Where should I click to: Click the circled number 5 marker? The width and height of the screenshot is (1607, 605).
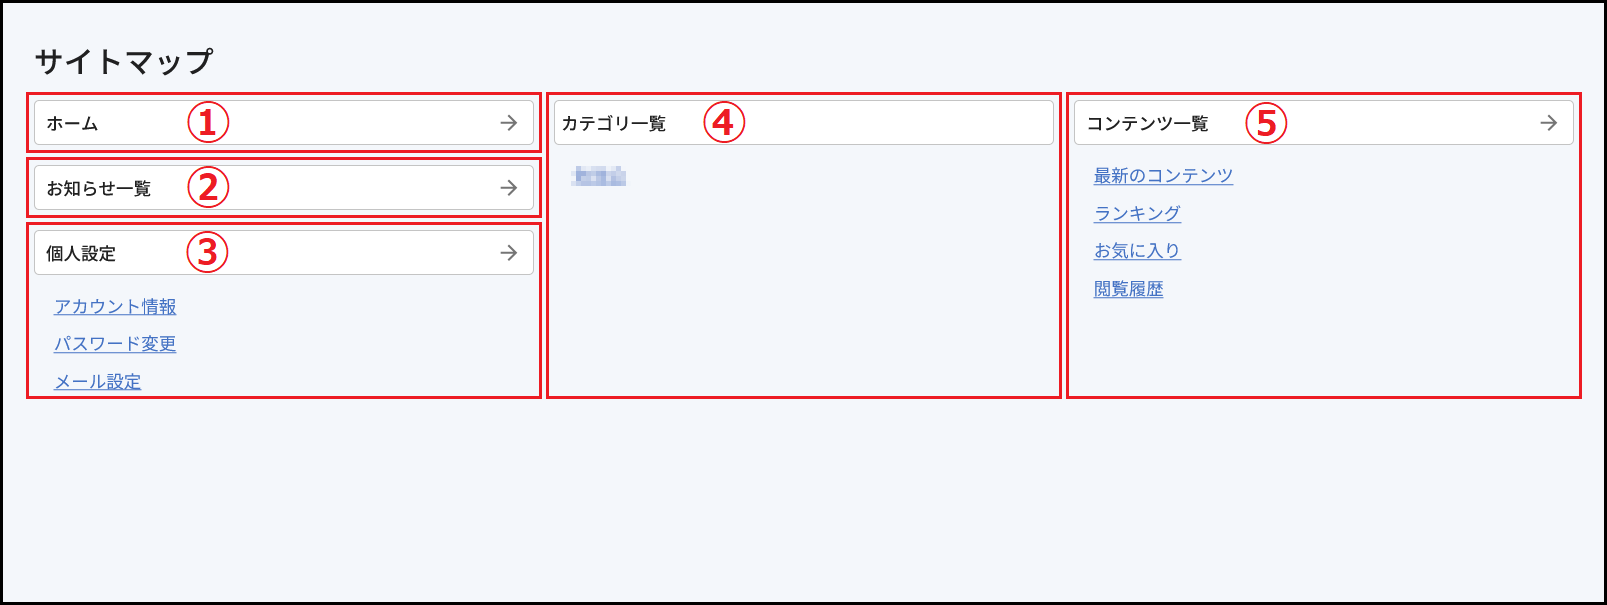[x=1266, y=123]
